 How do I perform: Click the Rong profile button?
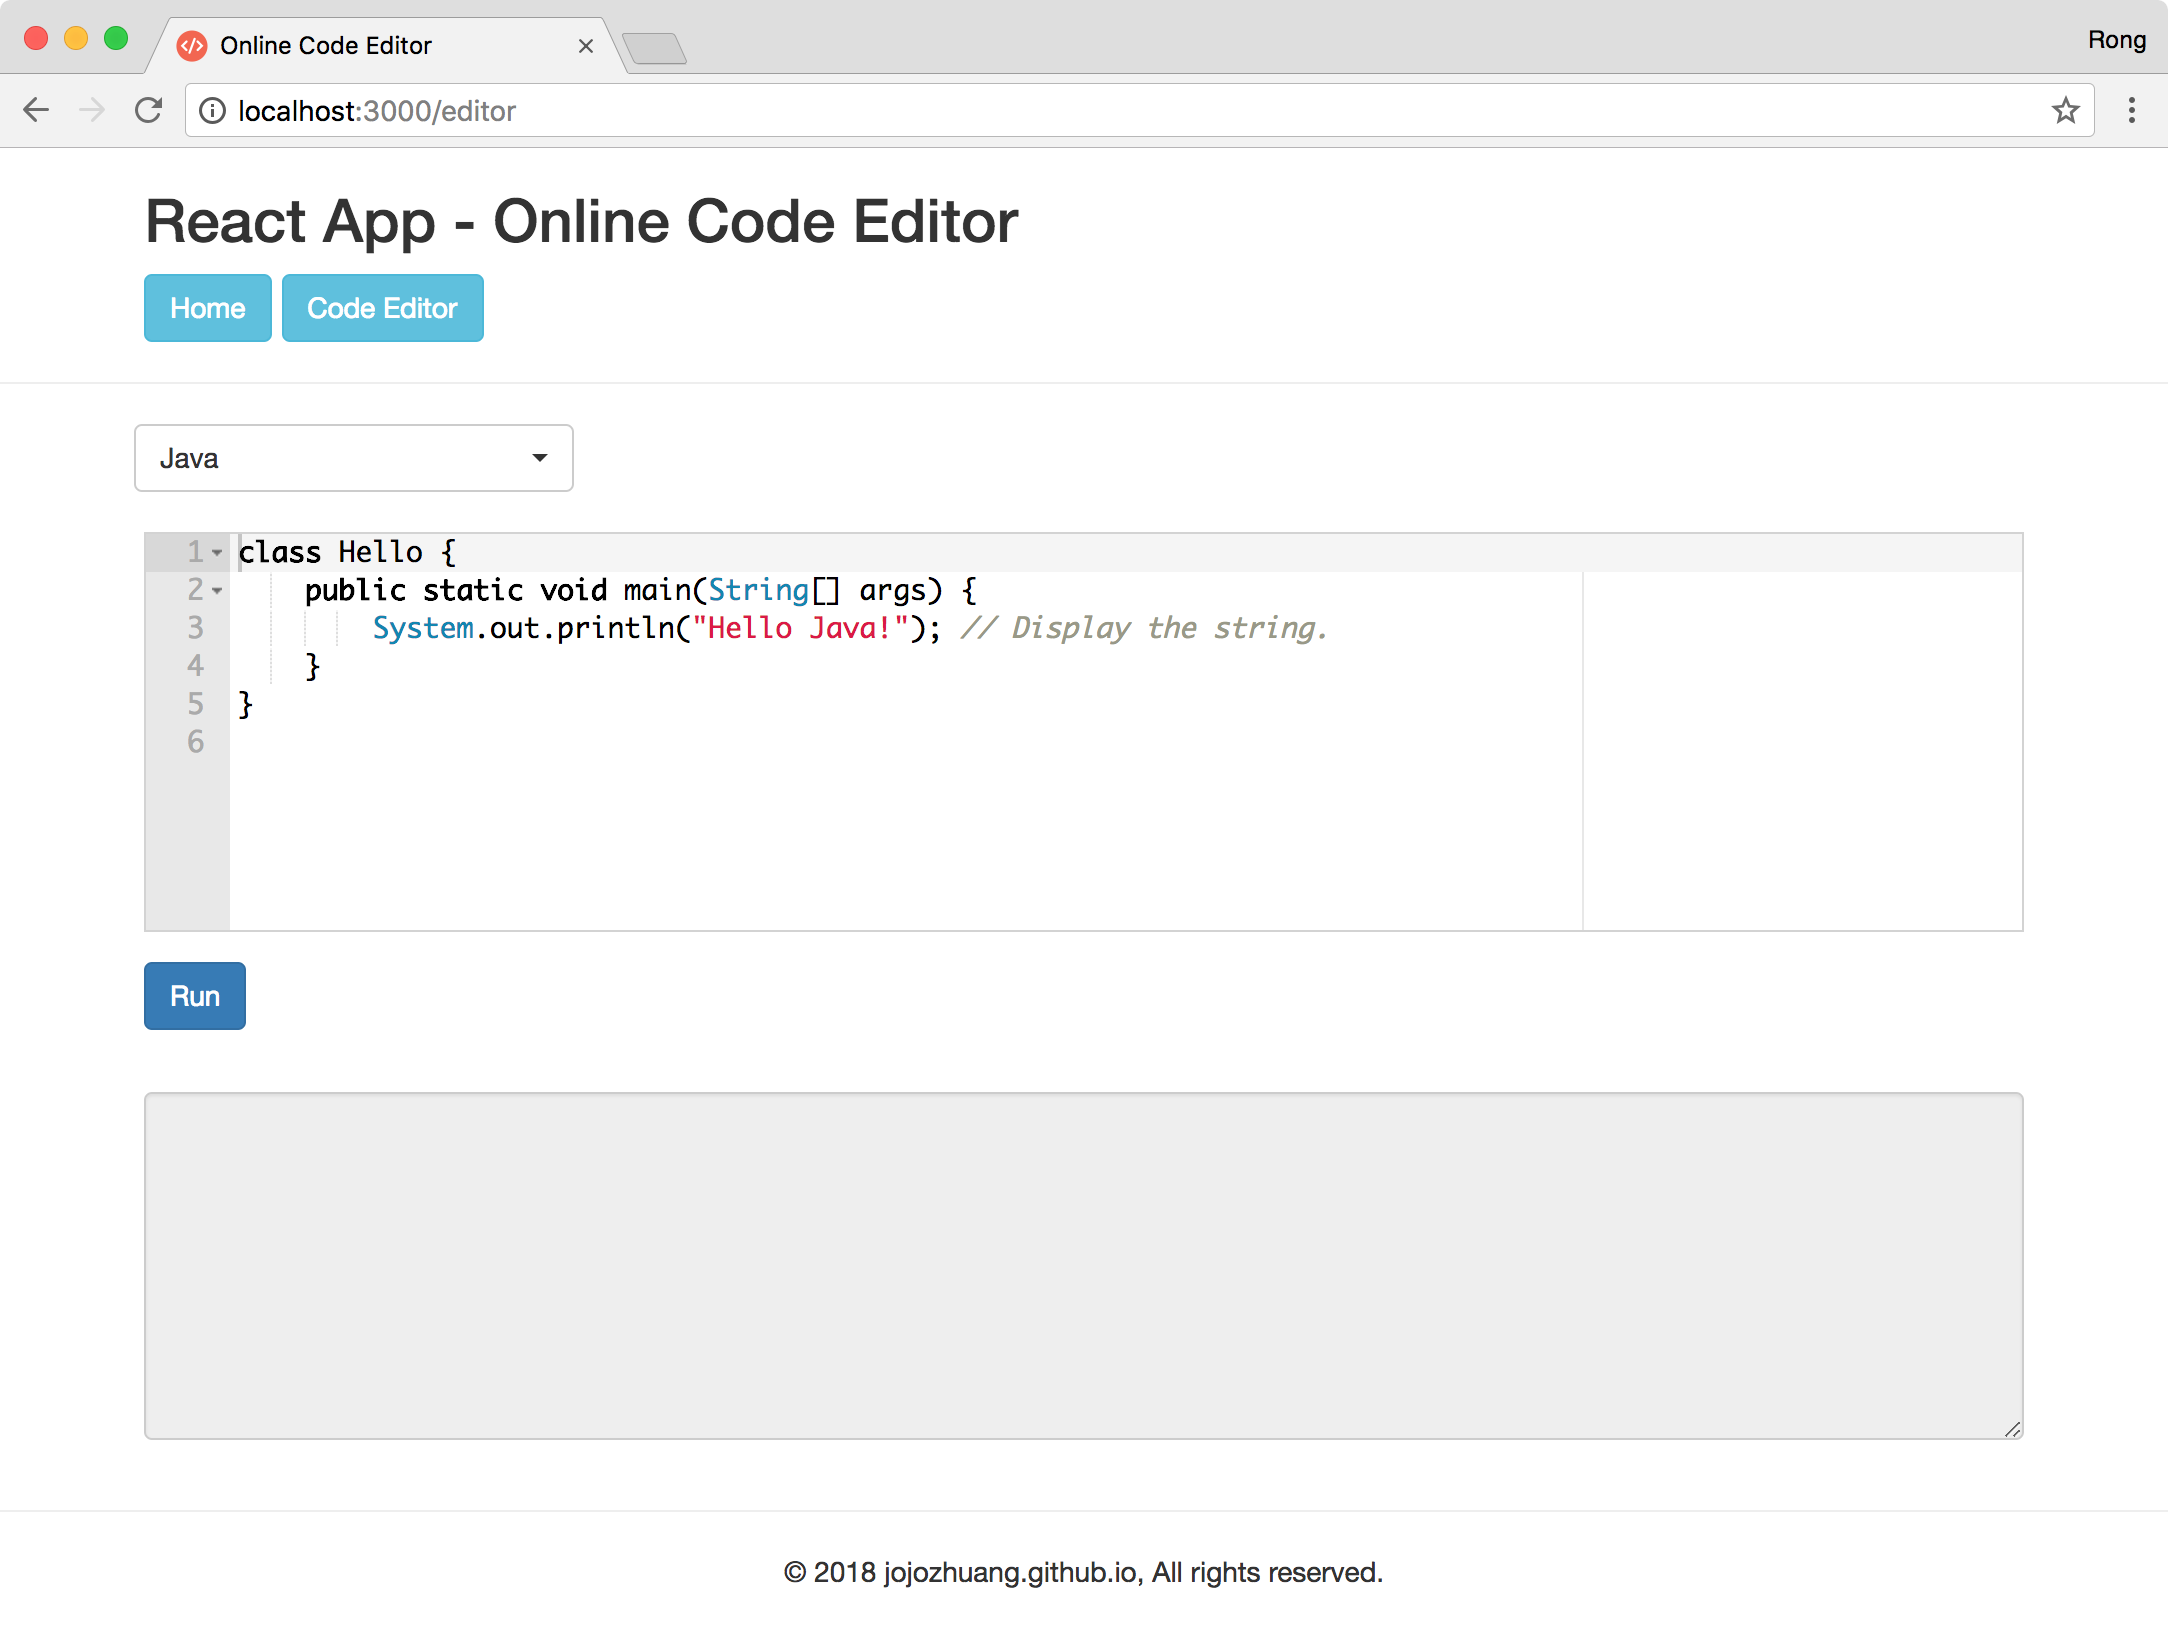pos(2116,40)
